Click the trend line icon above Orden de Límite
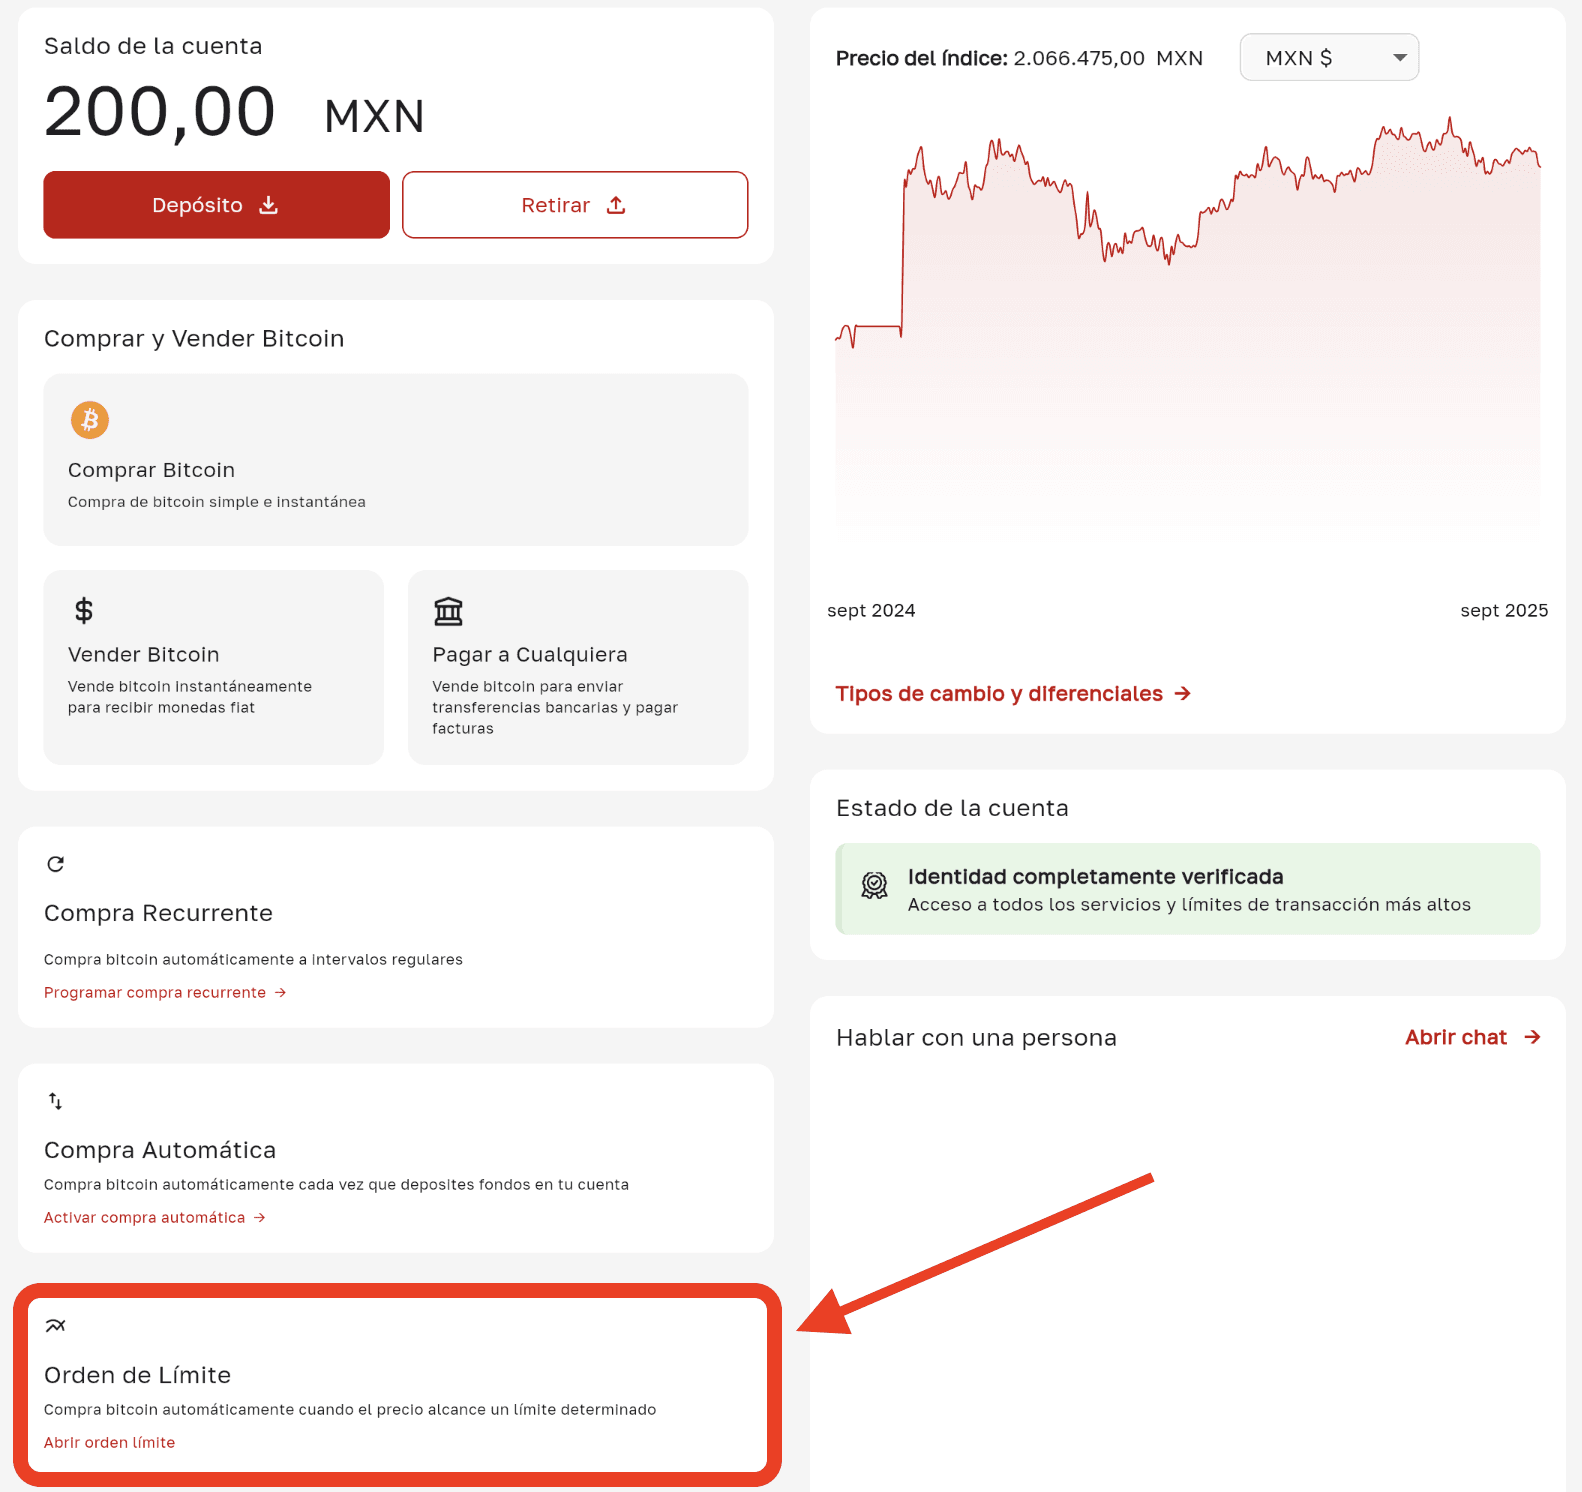Screen dimensions: 1582x1492 click(x=56, y=1326)
